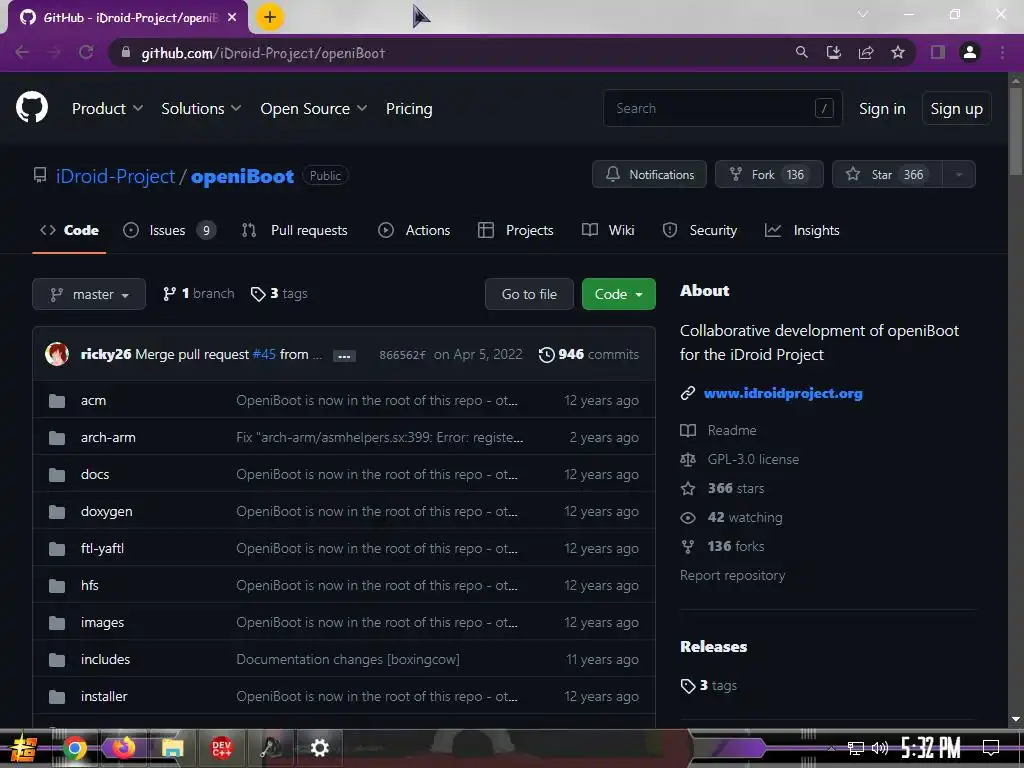The image size is (1024, 768).
Task: Open File Explorer from the taskbar
Action: (x=172, y=748)
